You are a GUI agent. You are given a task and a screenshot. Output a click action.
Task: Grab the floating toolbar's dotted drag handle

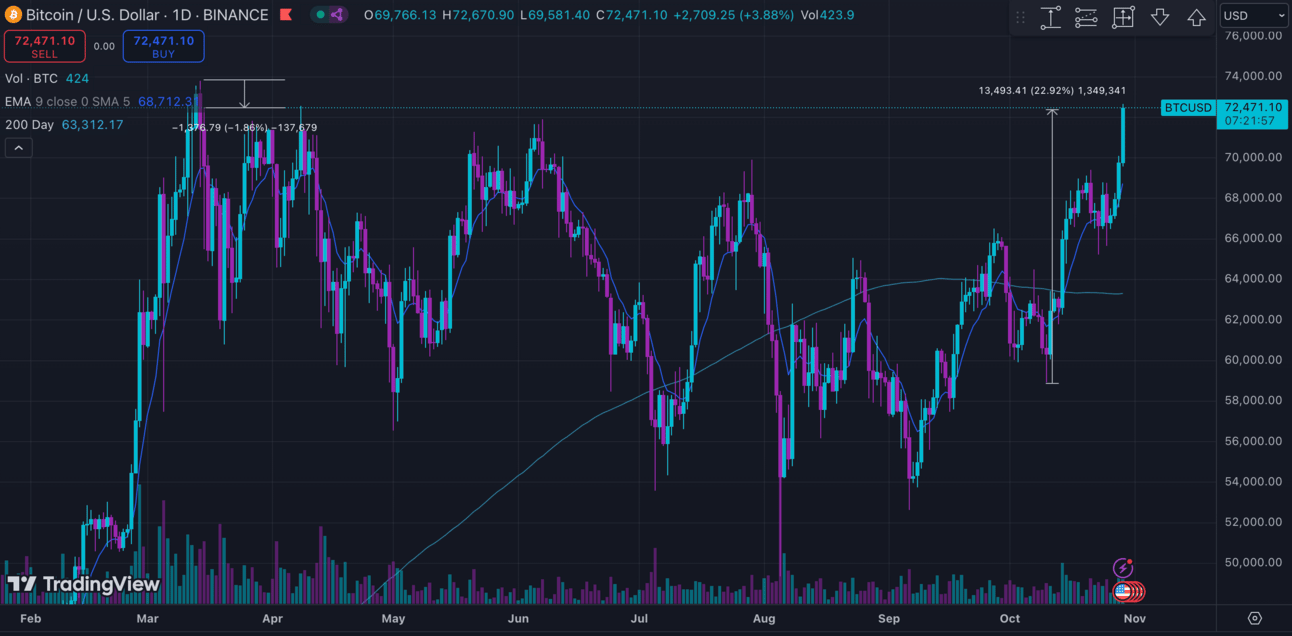pos(1021,17)
